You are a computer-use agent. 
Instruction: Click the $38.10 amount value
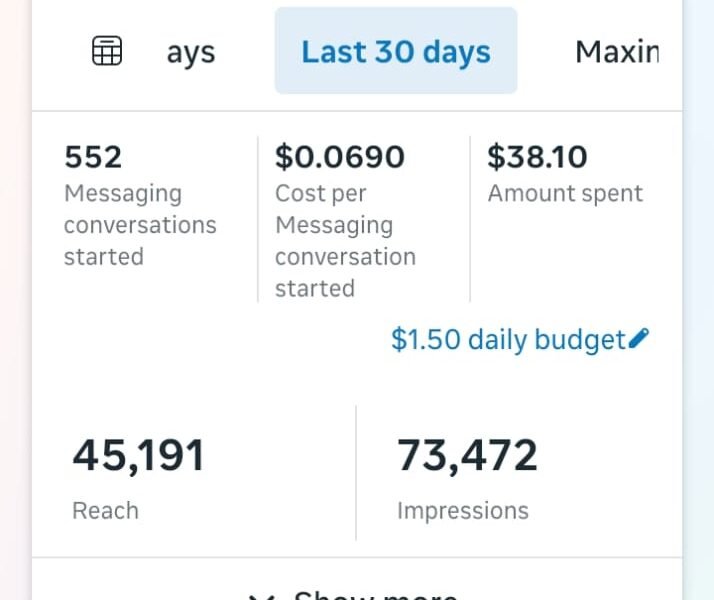tap(537, 157)
